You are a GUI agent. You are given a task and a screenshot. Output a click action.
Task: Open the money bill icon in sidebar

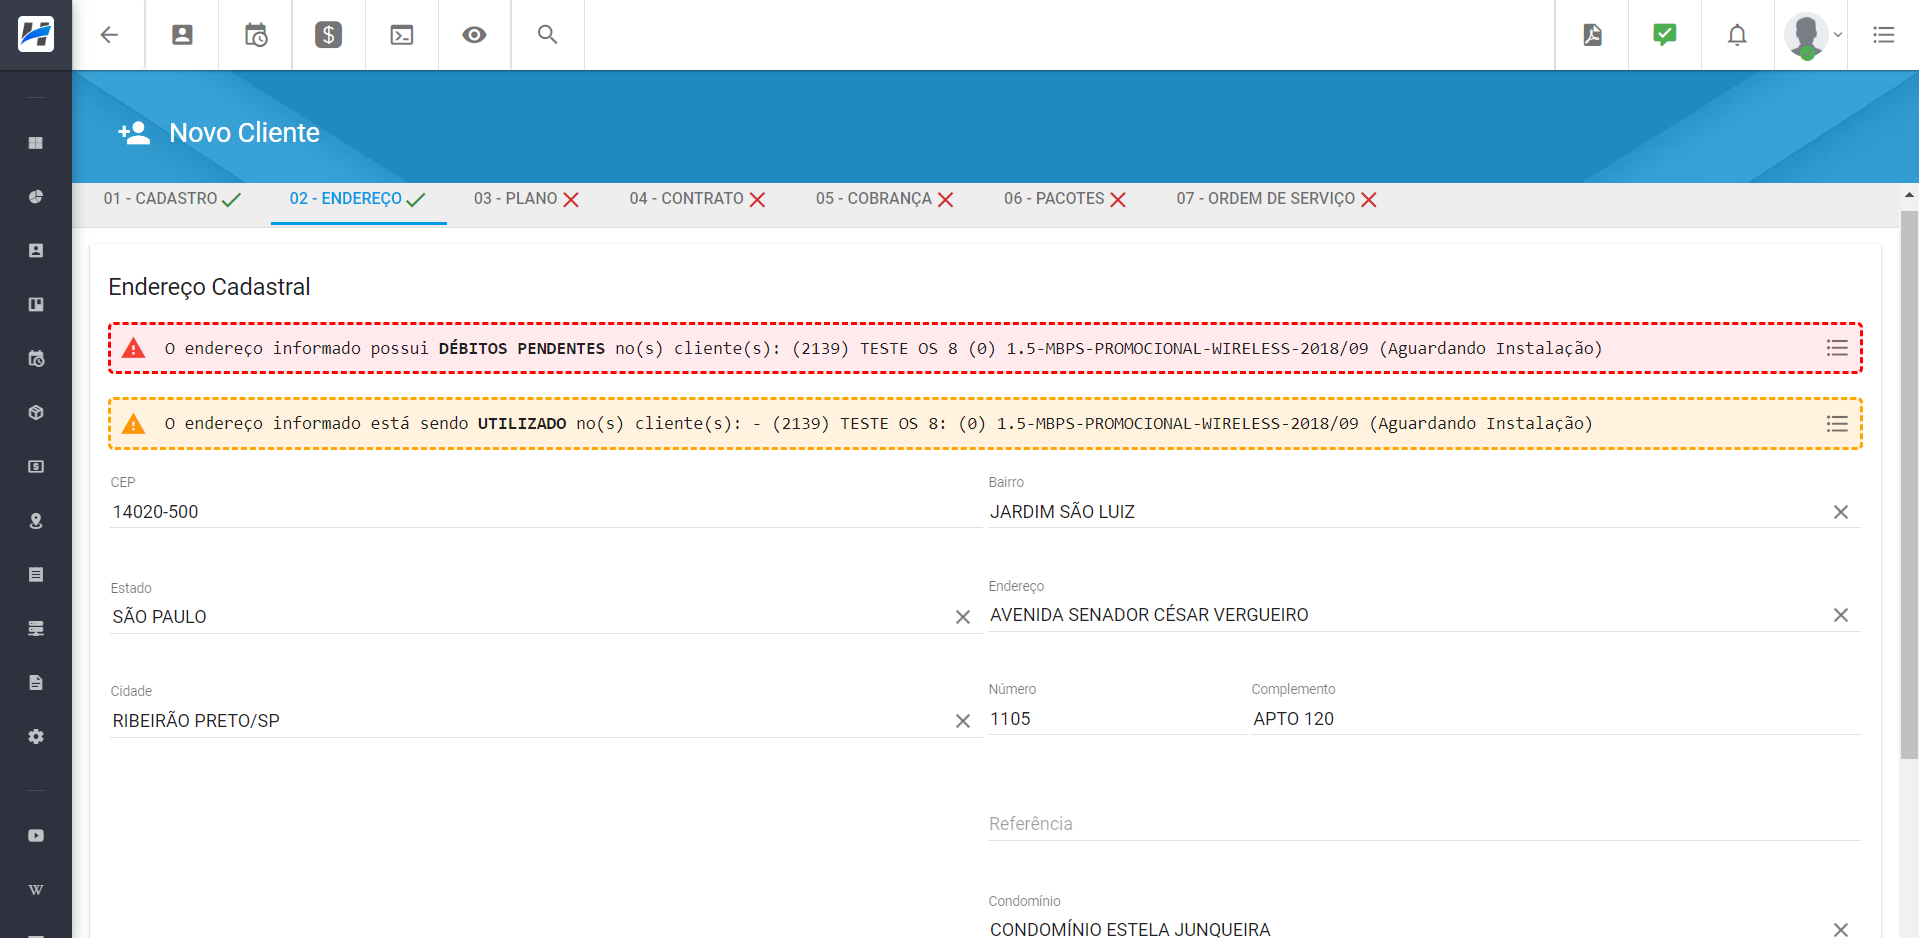[x=36, y=467]
